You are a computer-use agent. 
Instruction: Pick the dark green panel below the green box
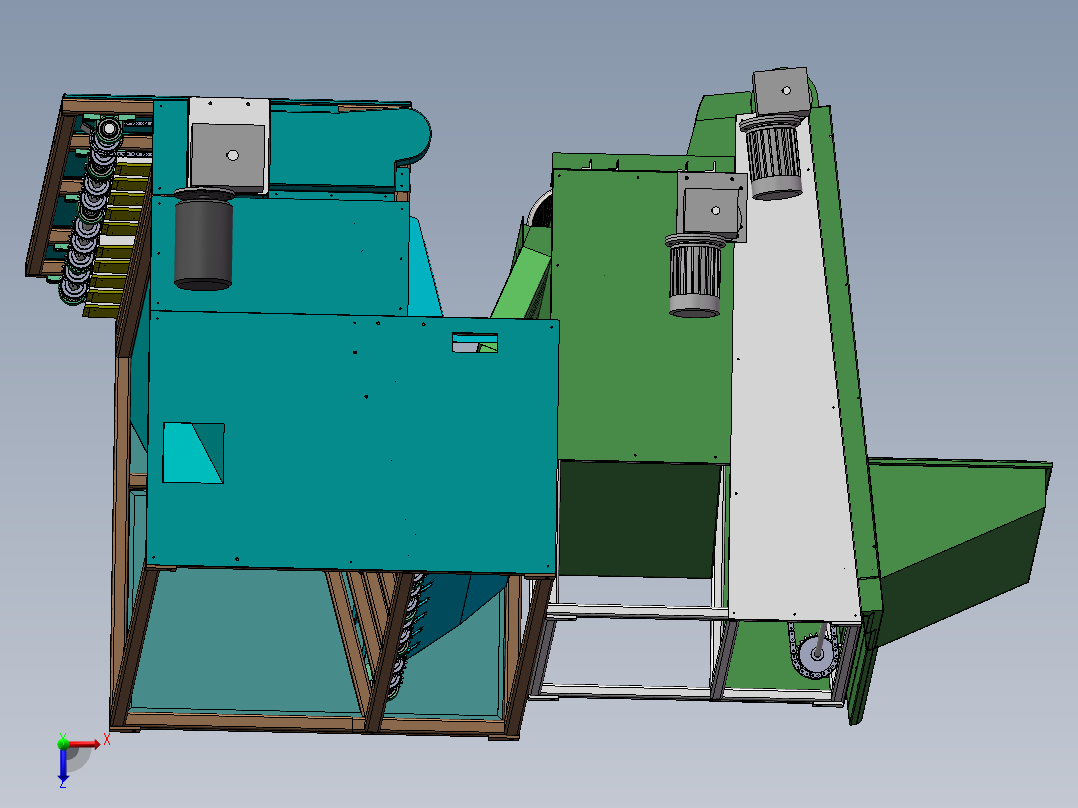pyautogui.click(x=639, y=519)
